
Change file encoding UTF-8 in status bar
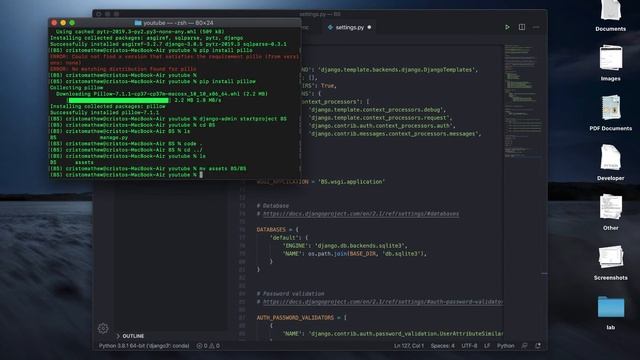click(x=469, y=346)
